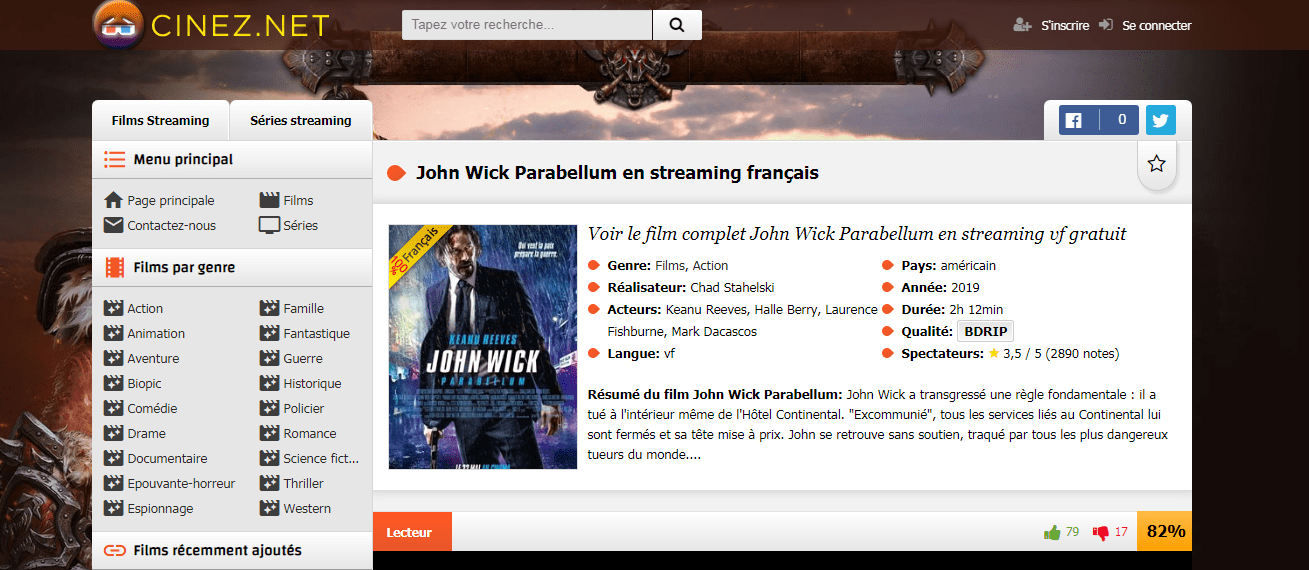Click the S'inscrire link
Image resolution: width=1309 pixels, height=570 pixels.
click(1064, 25)
